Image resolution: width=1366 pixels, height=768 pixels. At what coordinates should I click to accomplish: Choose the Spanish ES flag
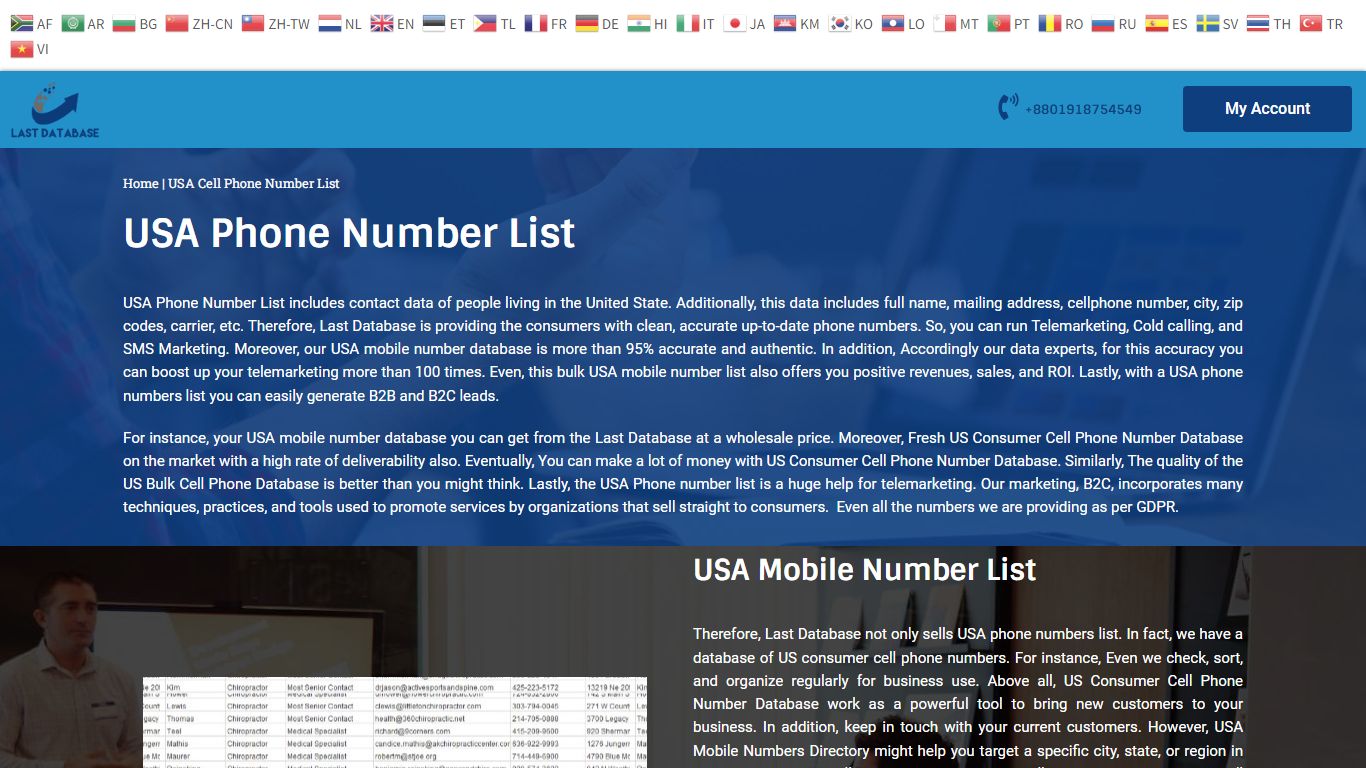pyautogui.click(x=1166, y=24)
